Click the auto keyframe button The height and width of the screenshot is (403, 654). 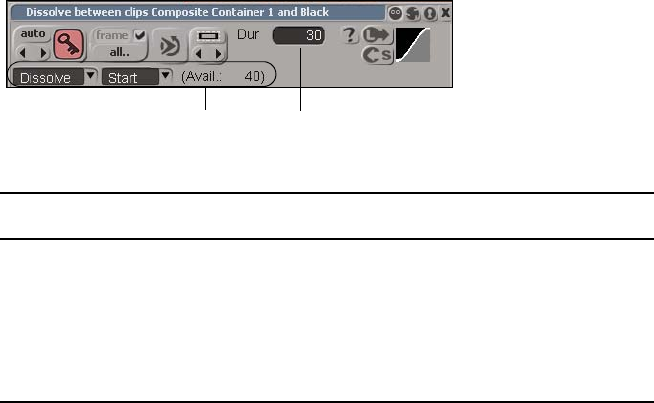pyautogui.click(x=33, y=34)
